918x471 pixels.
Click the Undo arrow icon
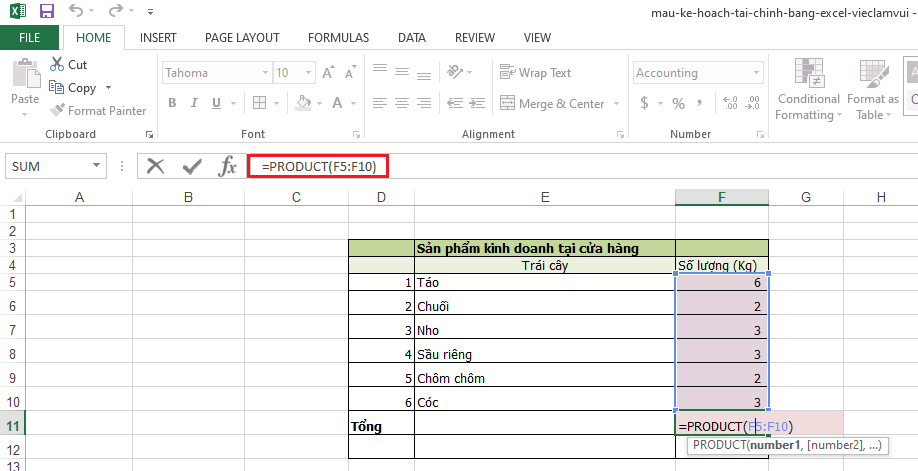(x=76, y=10)
